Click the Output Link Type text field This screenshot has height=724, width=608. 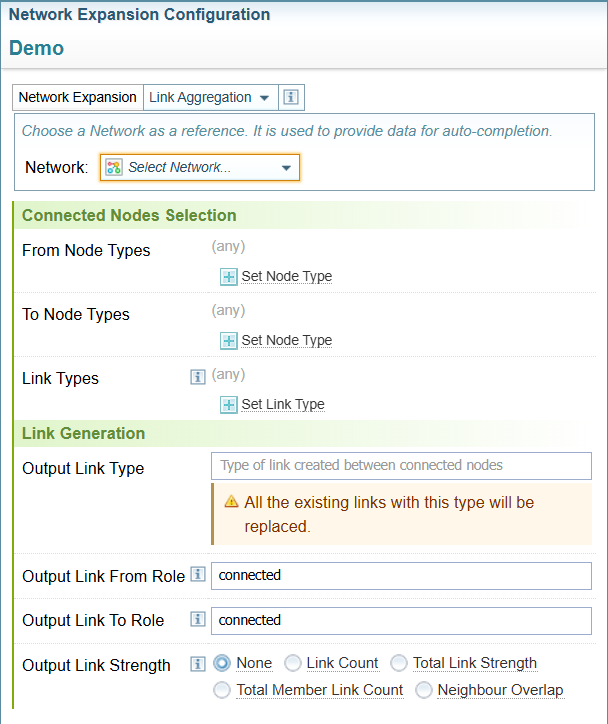point(401,465)
